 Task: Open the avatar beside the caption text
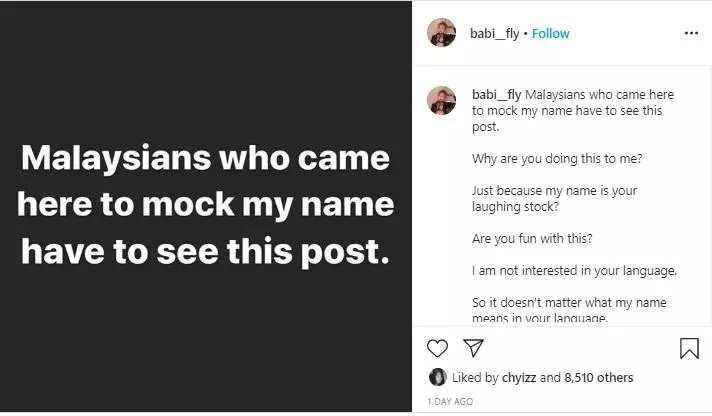[x=441, y=100]
